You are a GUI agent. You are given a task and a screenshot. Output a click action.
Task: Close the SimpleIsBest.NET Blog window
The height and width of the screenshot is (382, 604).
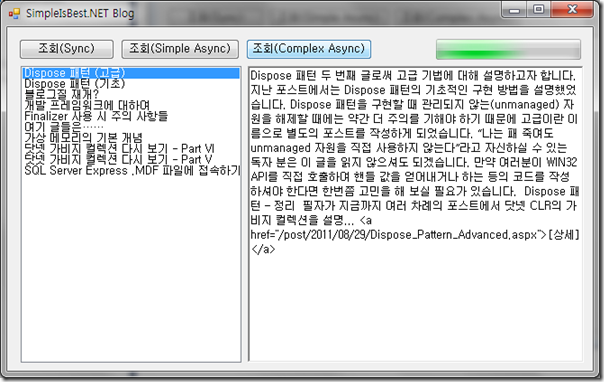572,10
